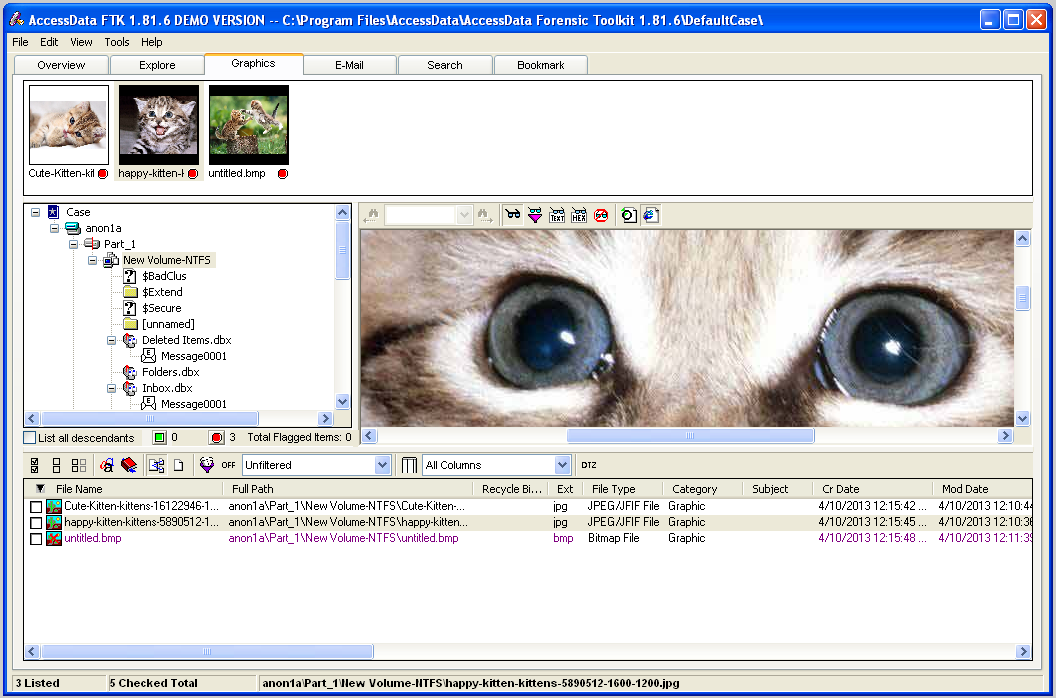The width and height of the screenshot is (1056, 698).
Task: Sort by the Full Path column header
Action: 350,489
